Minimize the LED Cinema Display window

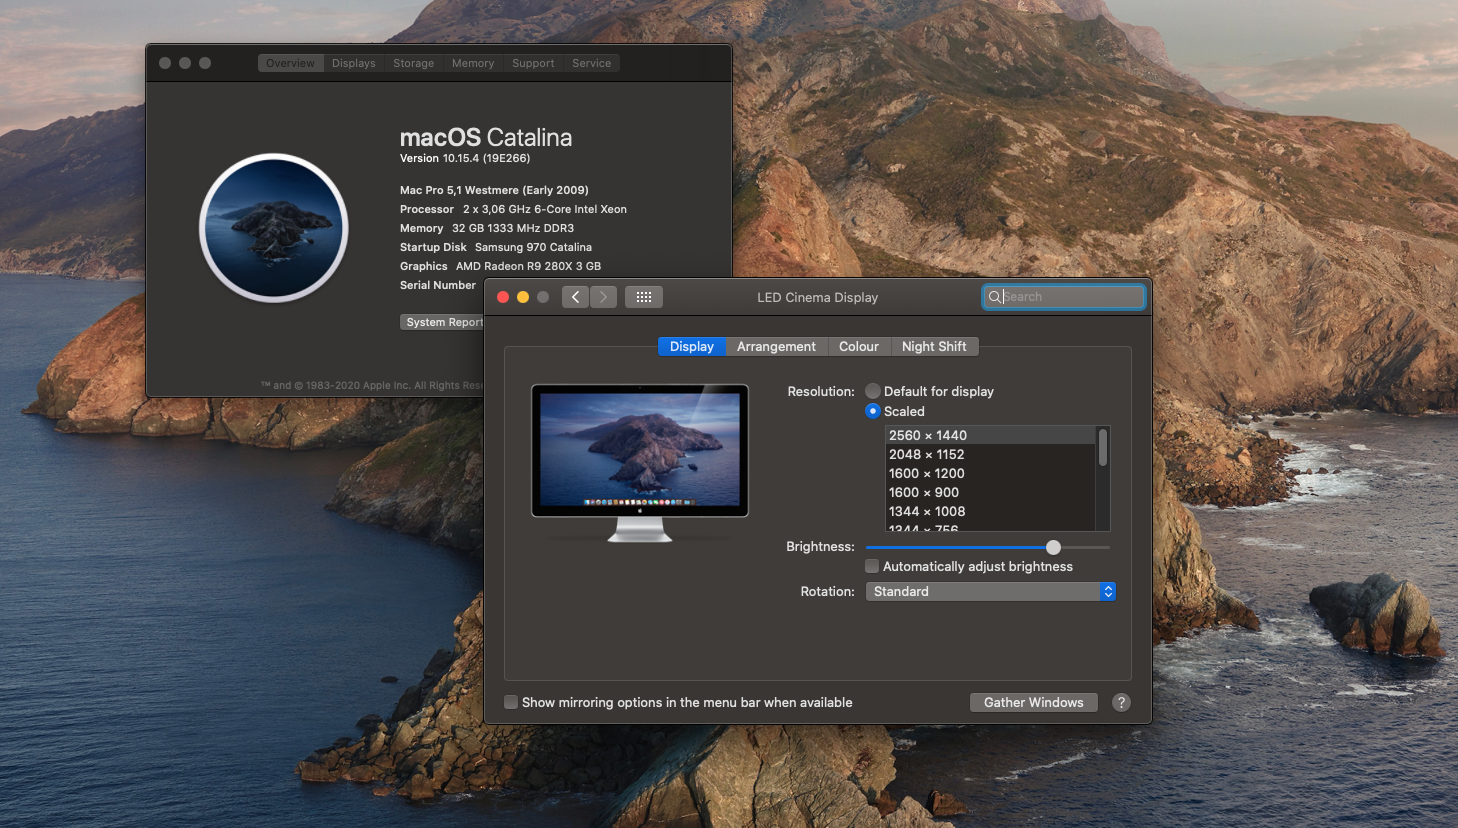(x=523, y=297)
